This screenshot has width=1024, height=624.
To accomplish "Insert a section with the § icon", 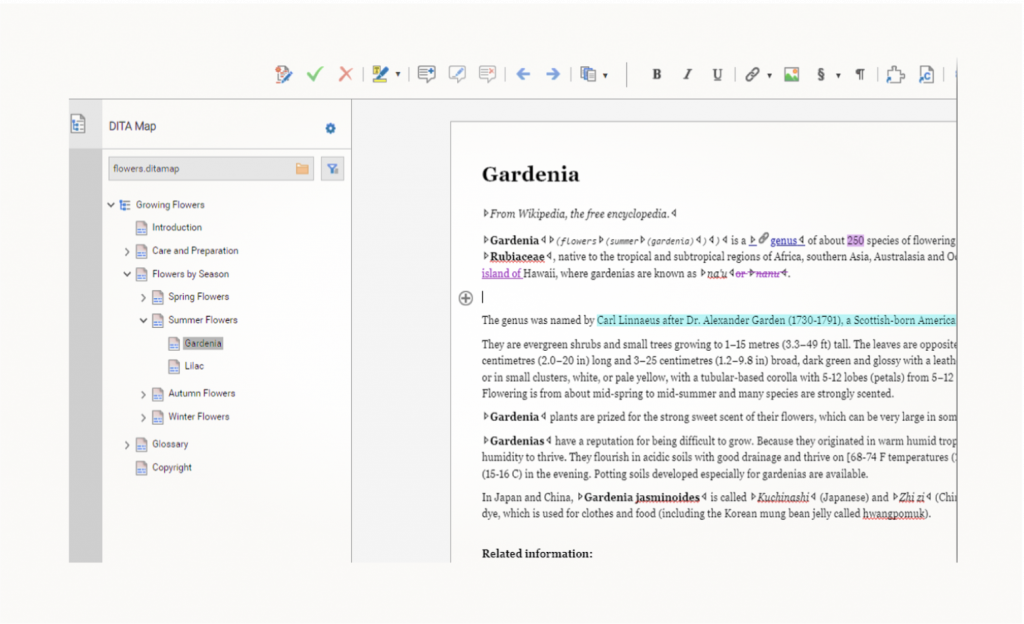I will pyautogui.click(x=821, y=74).
